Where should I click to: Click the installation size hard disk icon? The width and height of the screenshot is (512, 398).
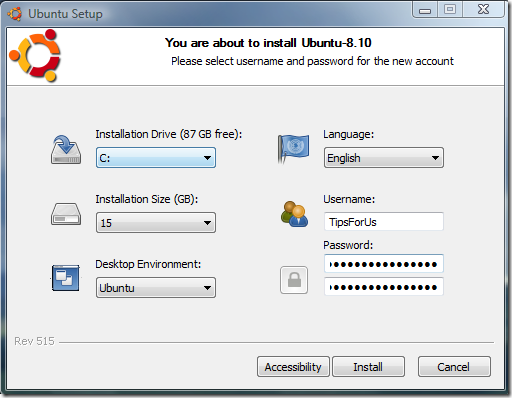66,214
